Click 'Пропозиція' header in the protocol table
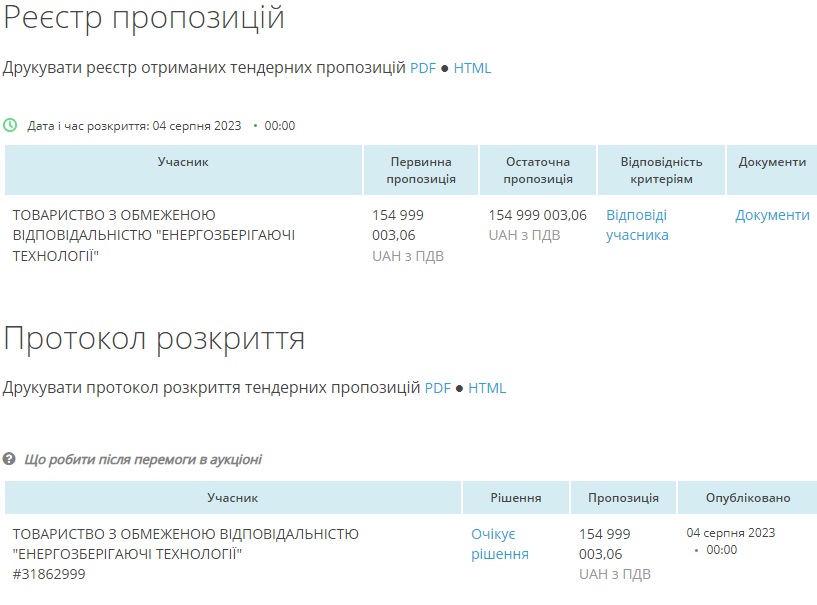Viewport: 817px width, 605px height. (x=623, y=498)
